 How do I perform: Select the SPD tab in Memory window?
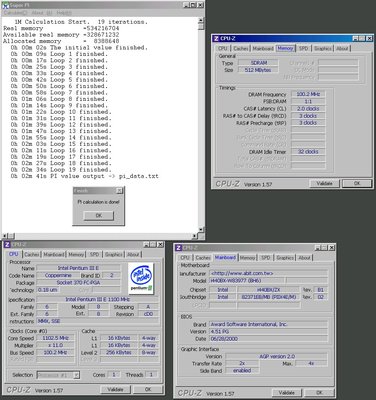303,48
